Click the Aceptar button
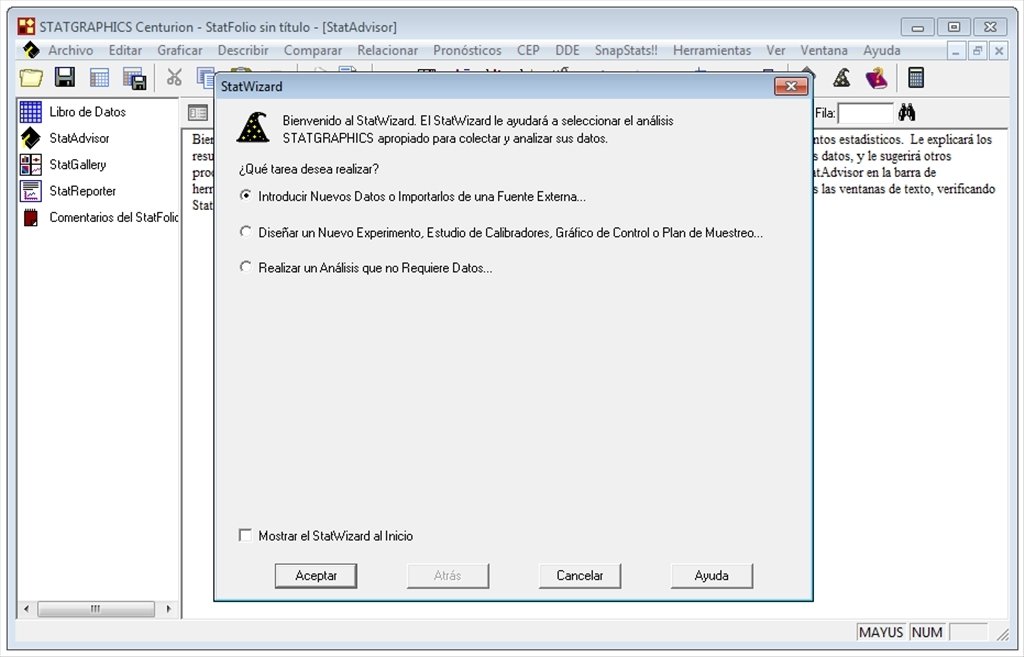 (x=316, y=575)
